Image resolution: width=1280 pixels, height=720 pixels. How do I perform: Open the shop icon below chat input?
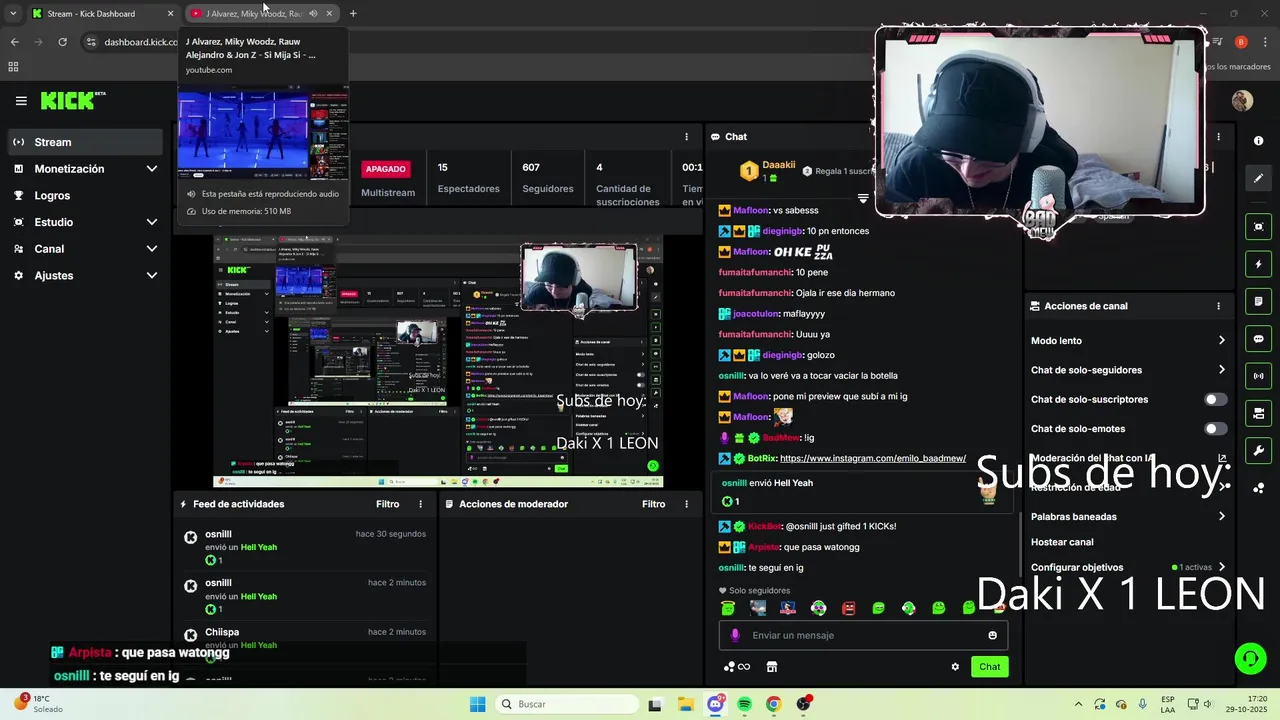coord(772,667)
